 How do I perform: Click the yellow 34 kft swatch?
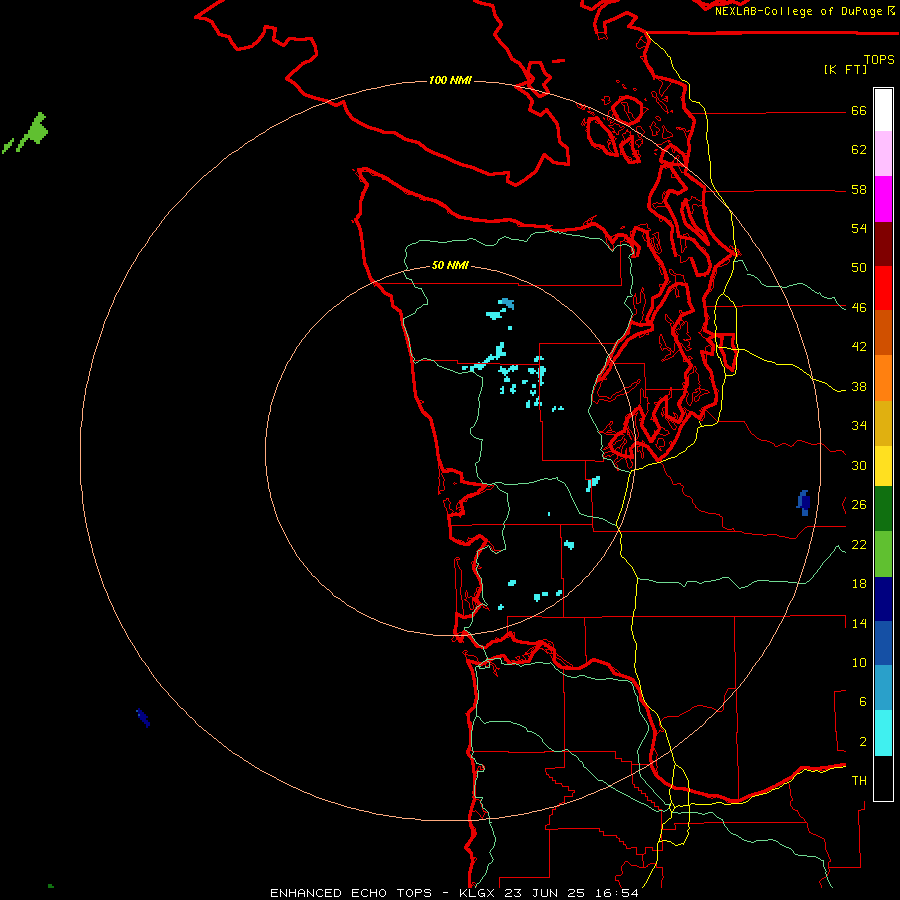pyautogui.click(x=883, y=466)
